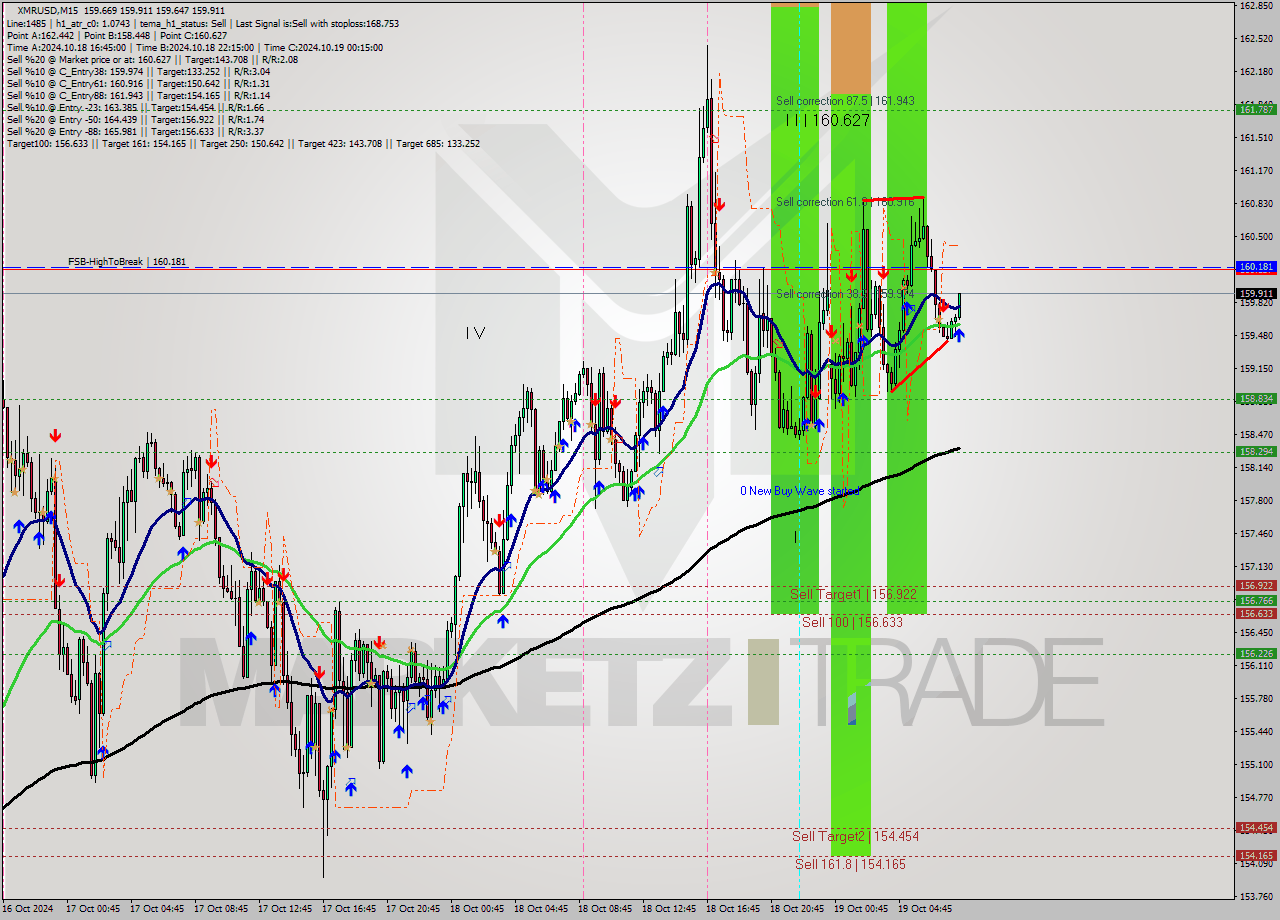The height and width of the screenshot is (920, 1280).
Task: Click the 17 Oct 00:45 time axis label
Action: pyautogui.click(x=91, y=909)
